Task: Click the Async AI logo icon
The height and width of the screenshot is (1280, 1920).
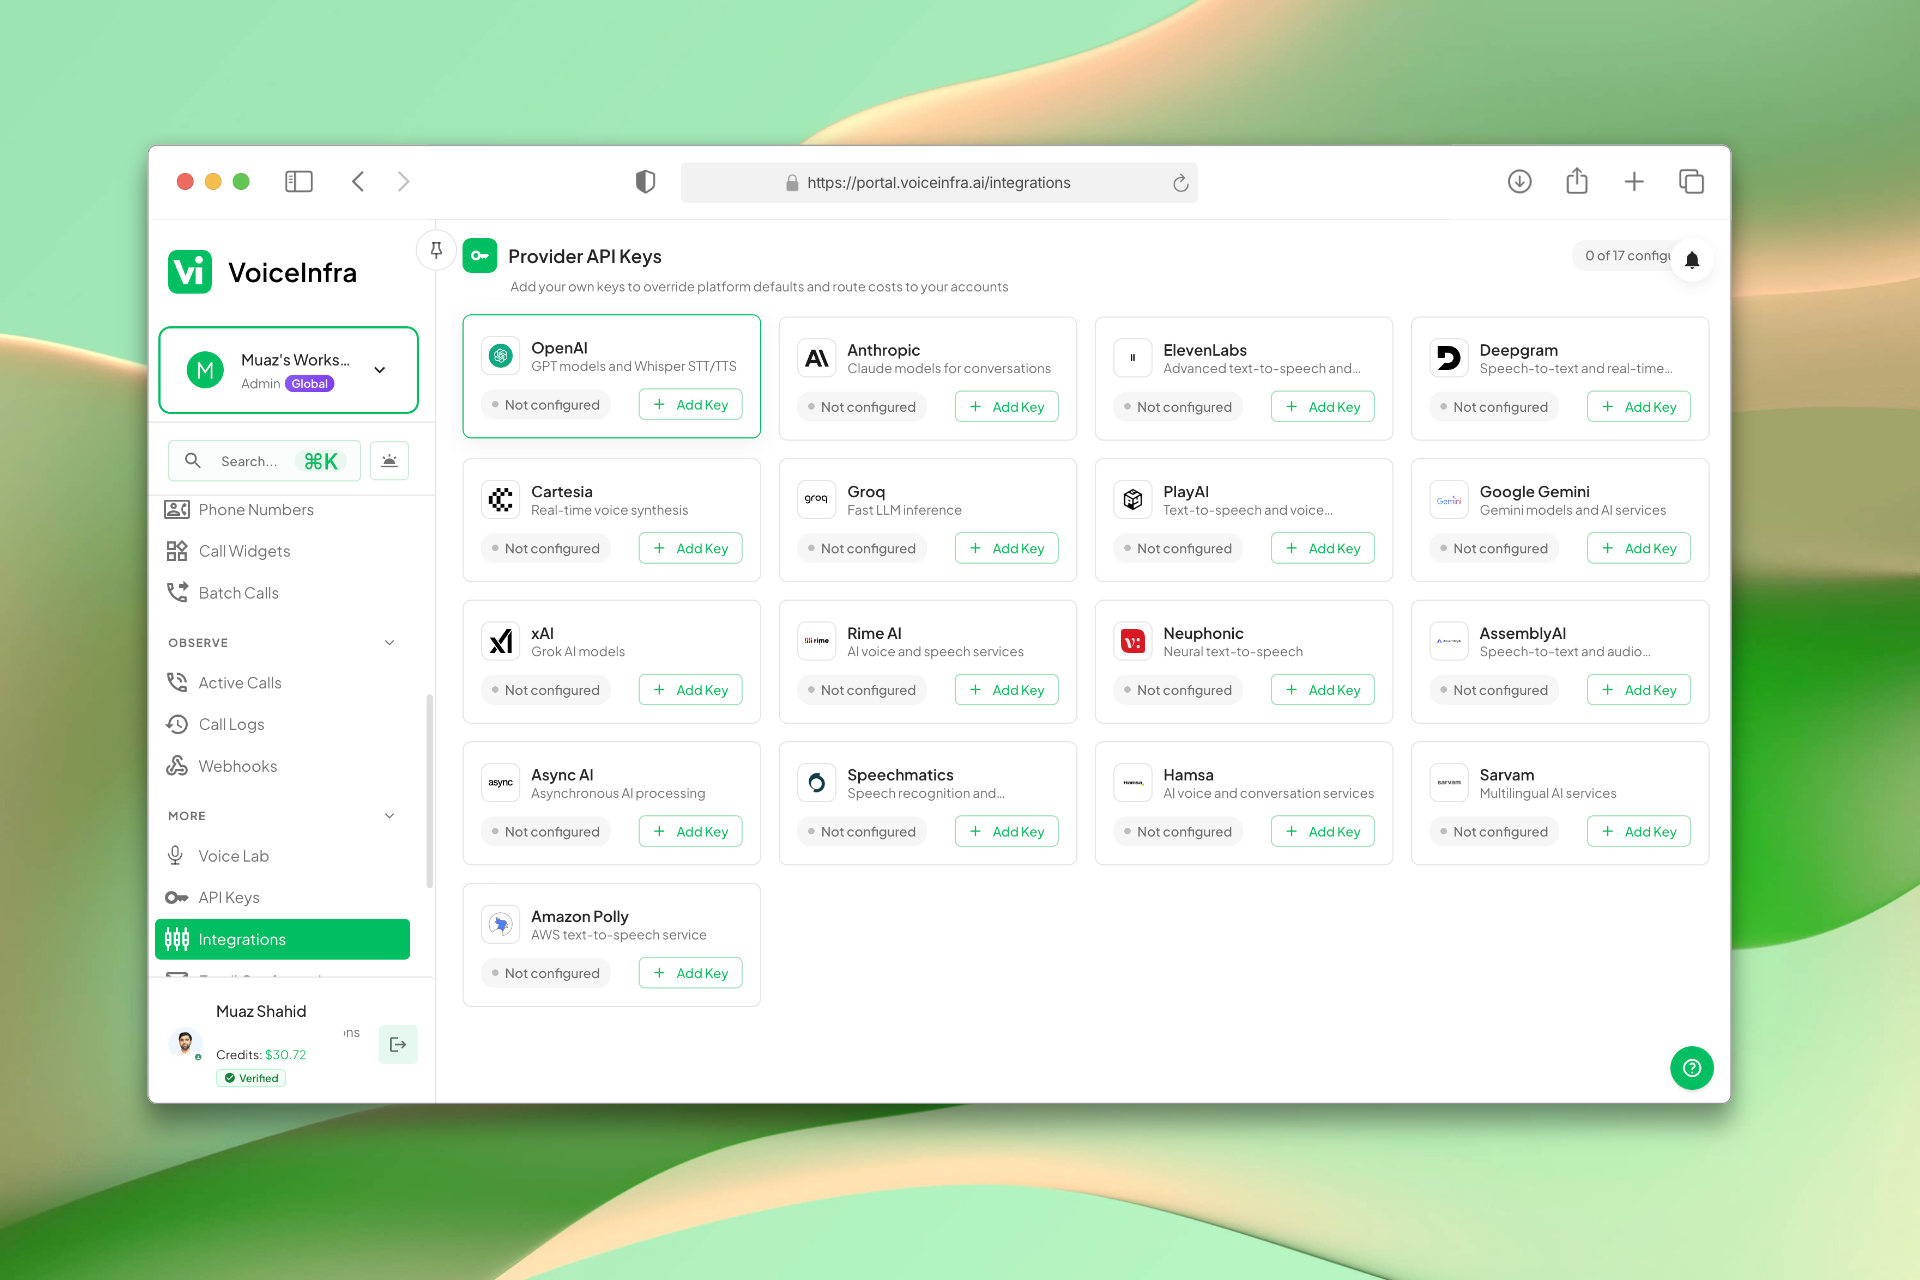Action: pos(501,782)
